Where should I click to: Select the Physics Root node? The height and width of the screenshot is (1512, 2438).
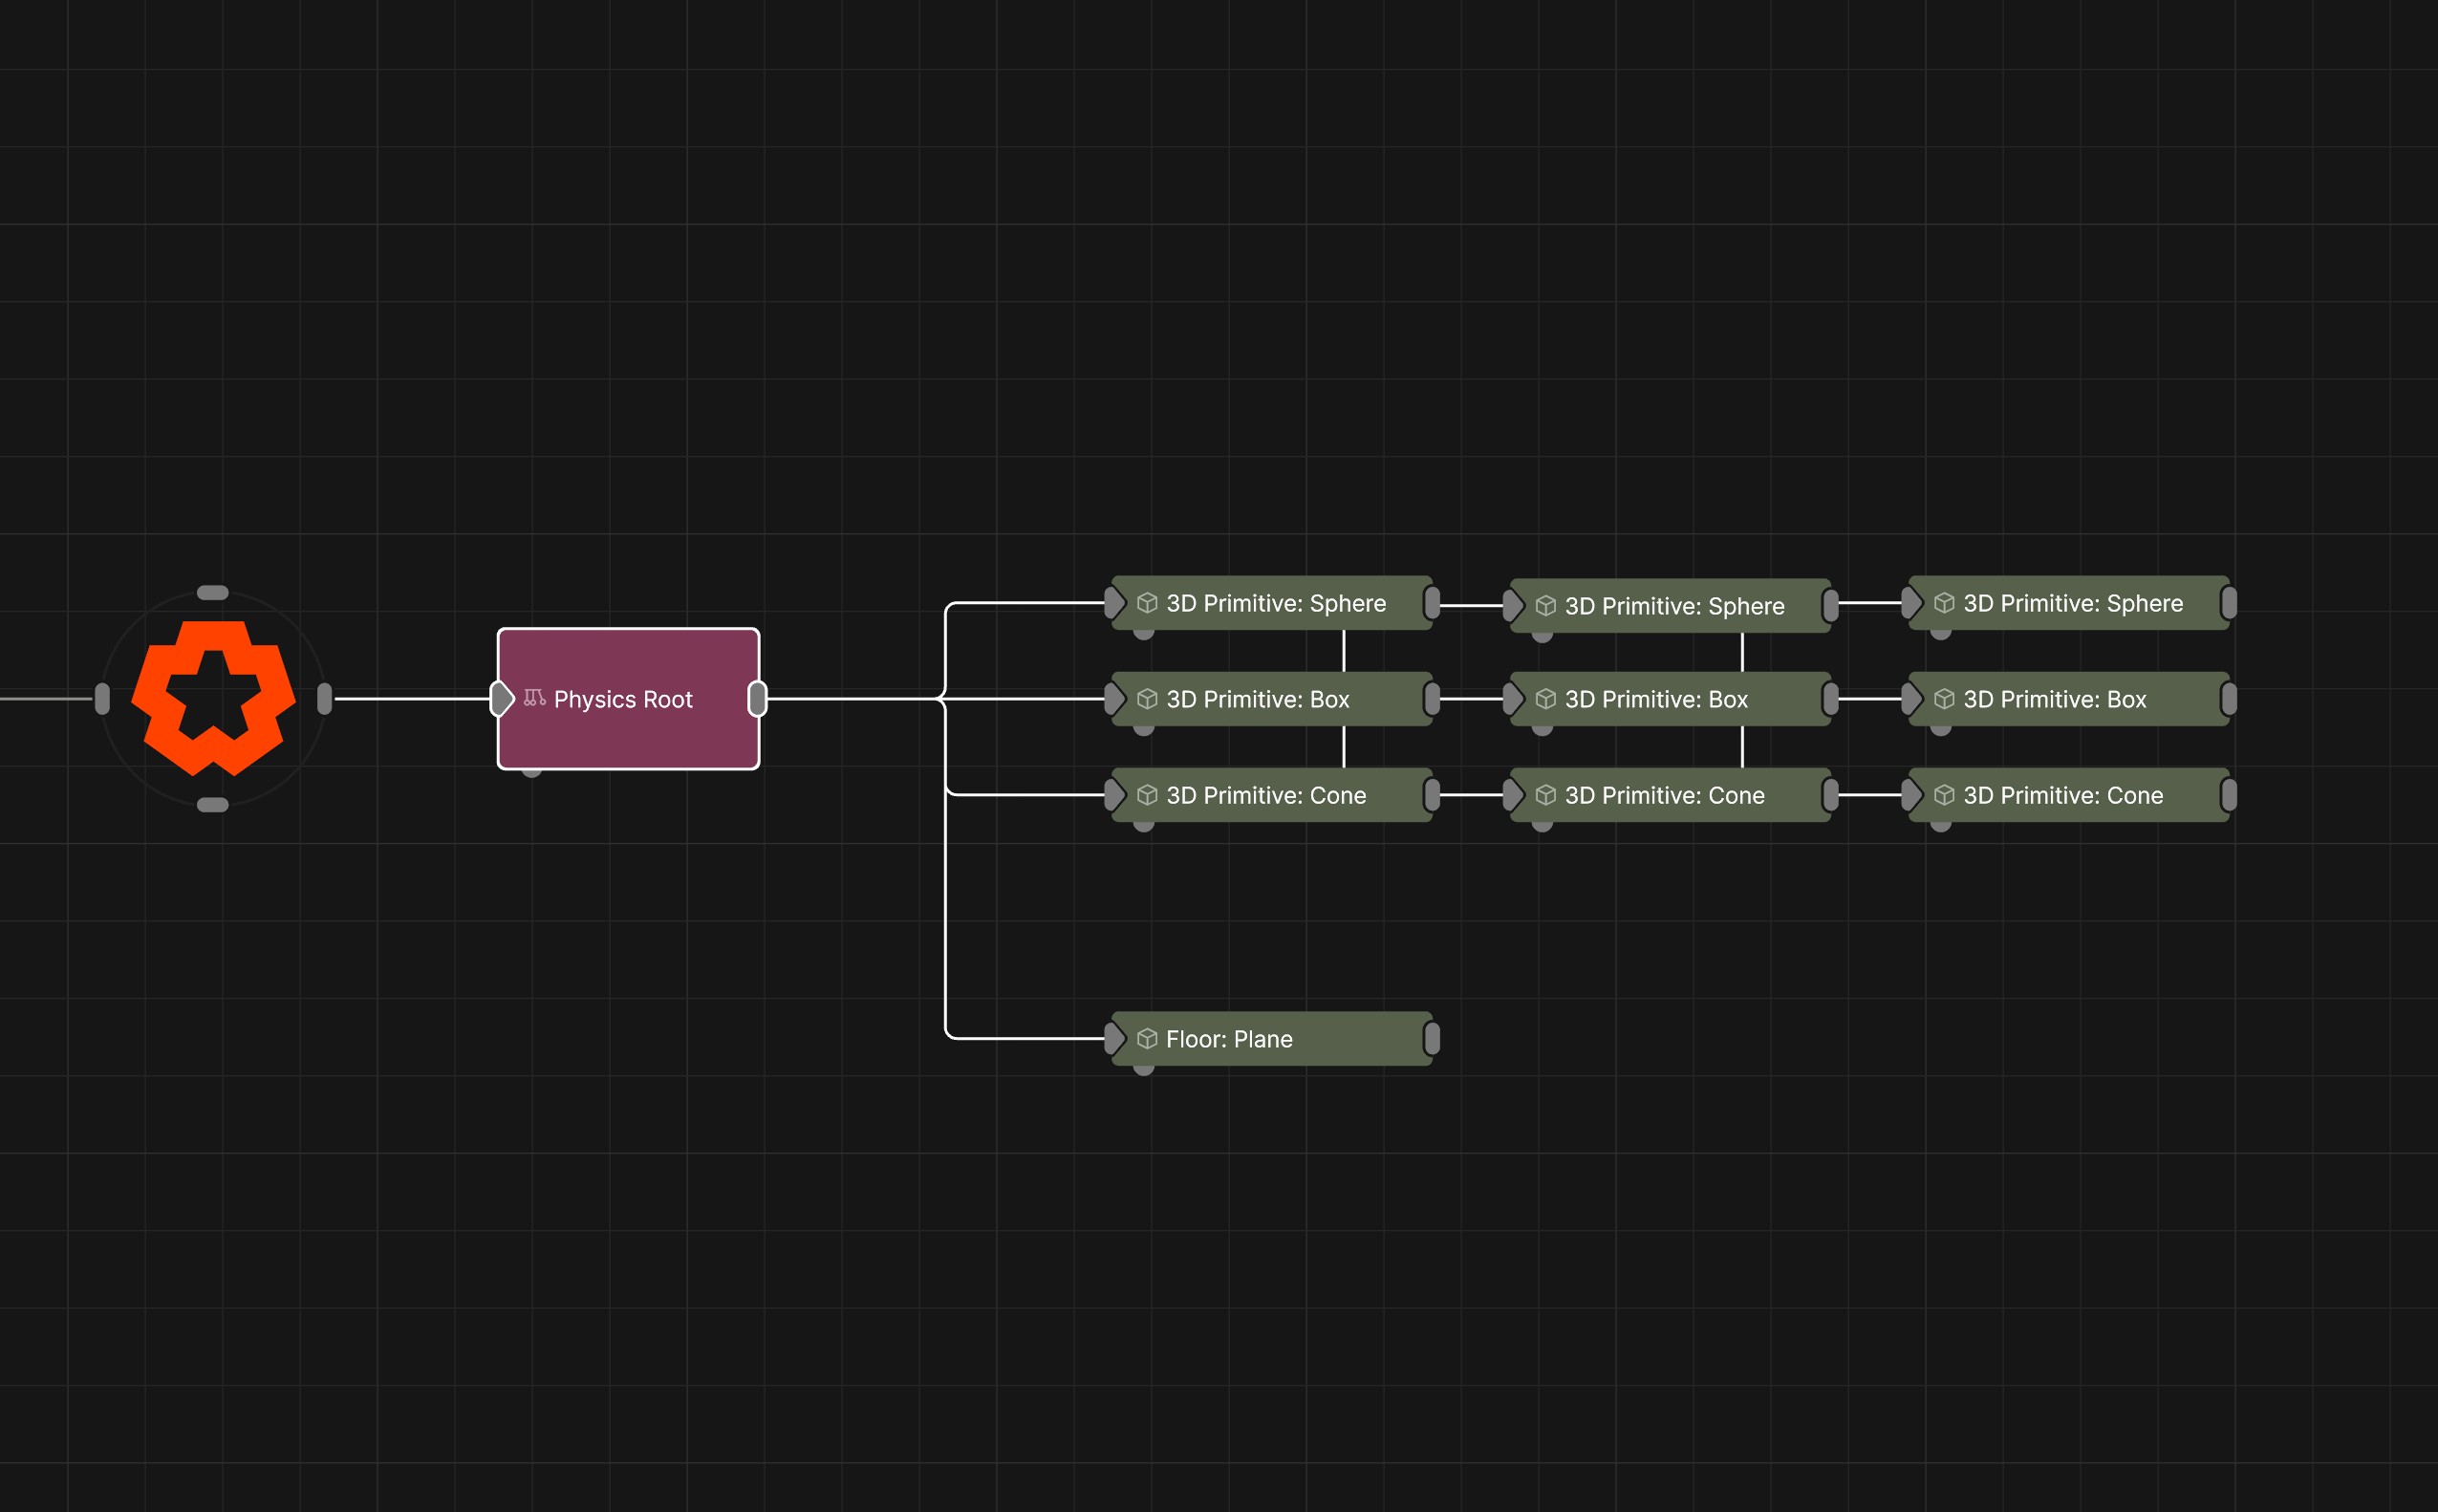point(628,699)
